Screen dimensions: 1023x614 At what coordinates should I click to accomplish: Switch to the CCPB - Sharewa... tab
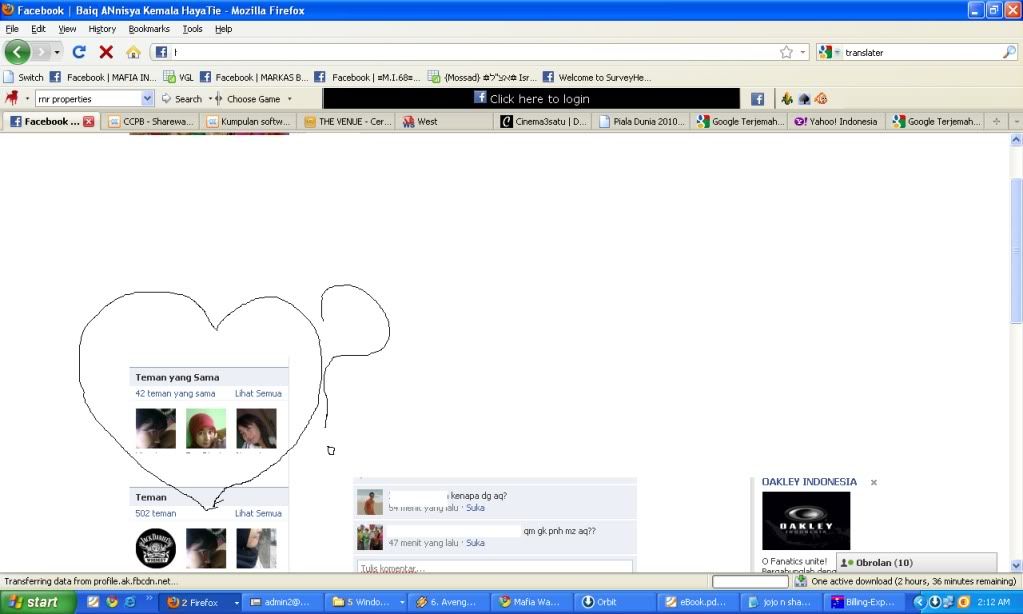(151, 121)
